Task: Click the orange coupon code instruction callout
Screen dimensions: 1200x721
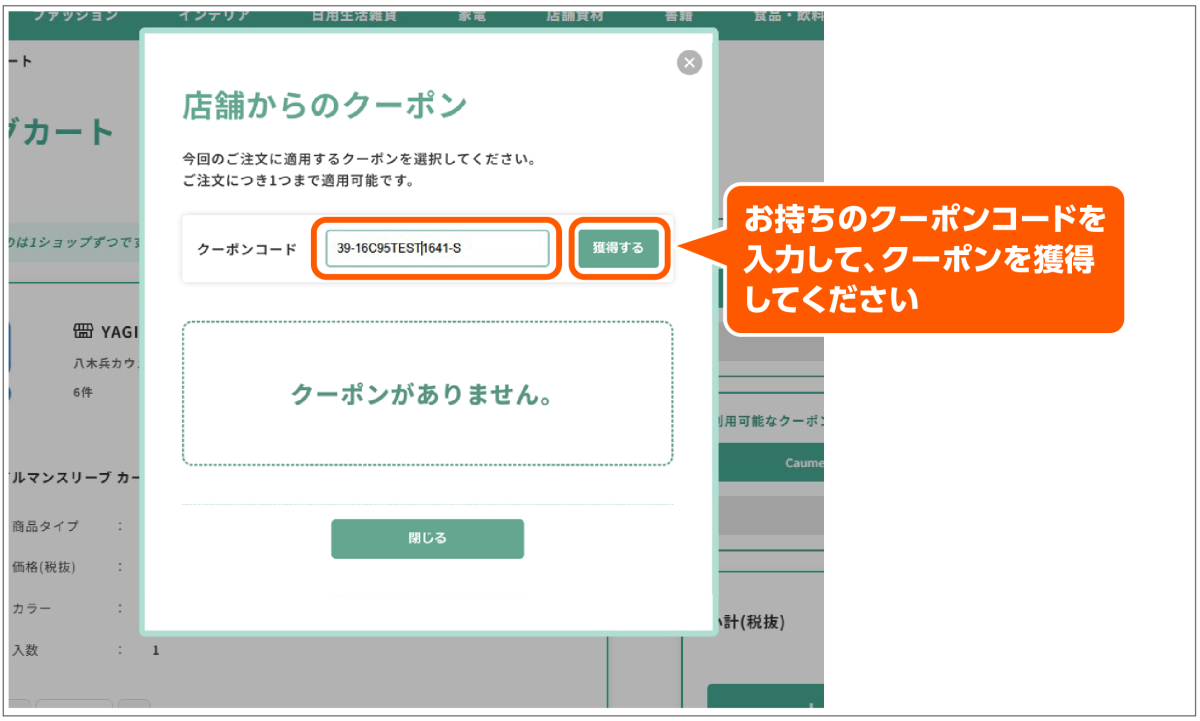Action: tap(924, 259)
